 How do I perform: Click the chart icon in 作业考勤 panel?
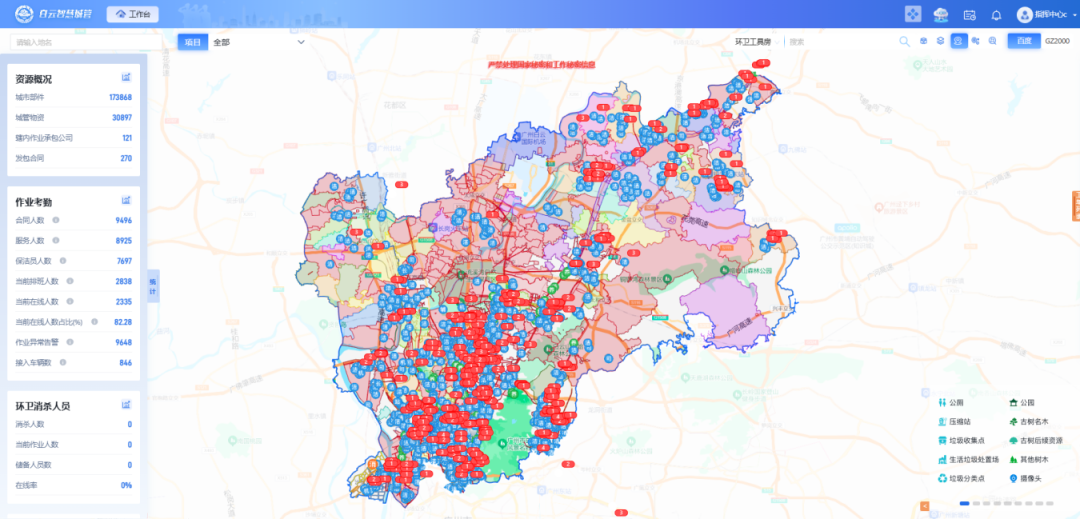126,201
